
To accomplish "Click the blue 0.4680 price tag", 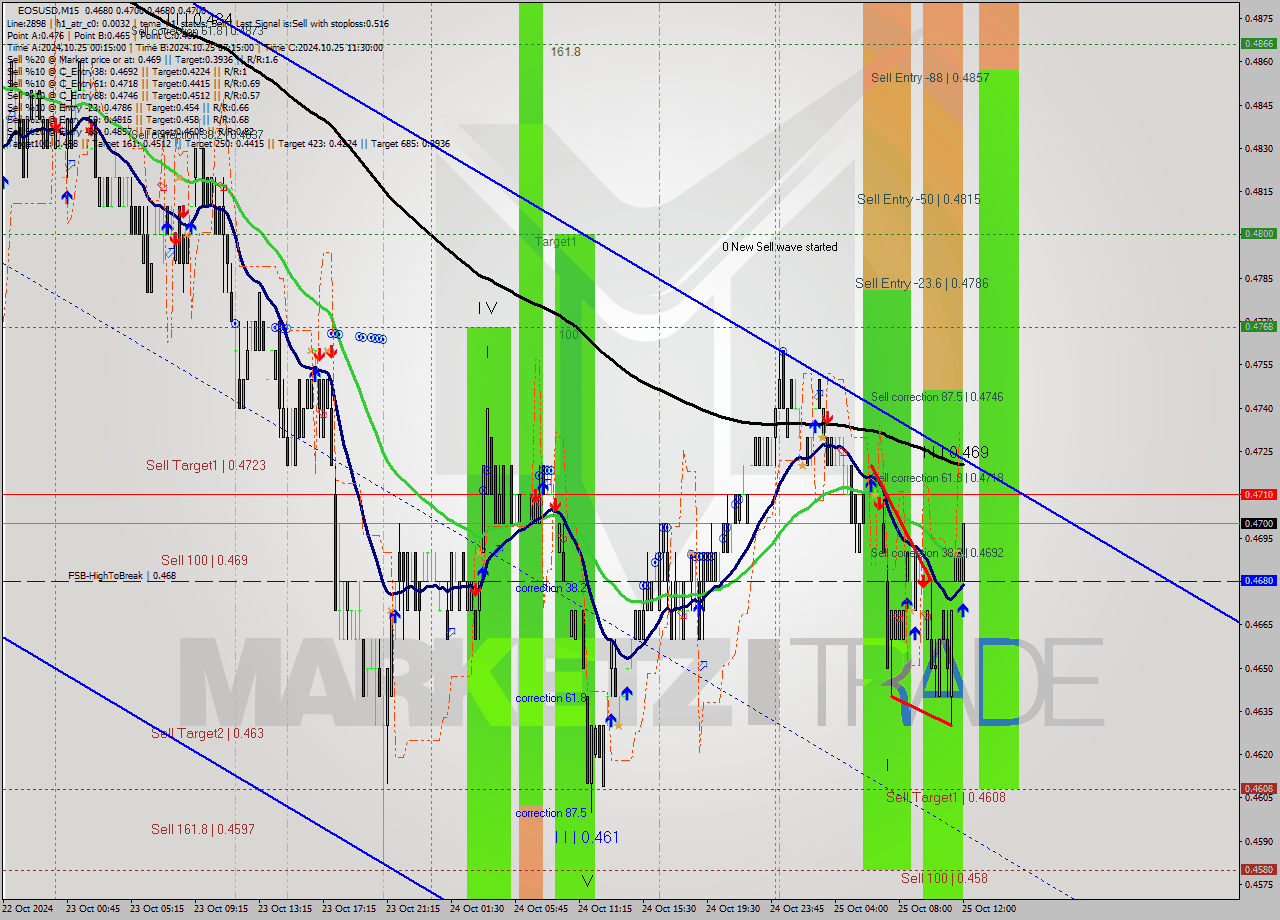I will (1257, 580).
